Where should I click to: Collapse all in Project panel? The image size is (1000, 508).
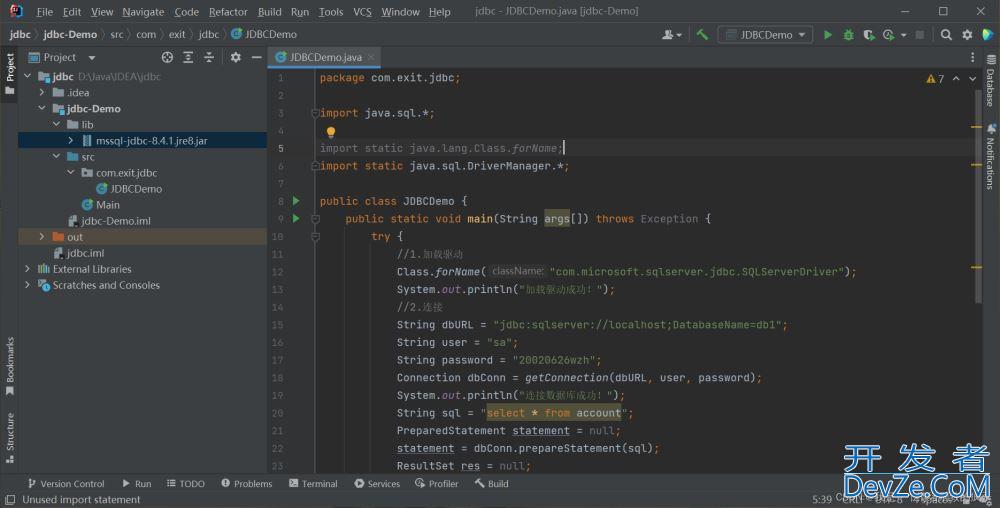pos(209,57)
